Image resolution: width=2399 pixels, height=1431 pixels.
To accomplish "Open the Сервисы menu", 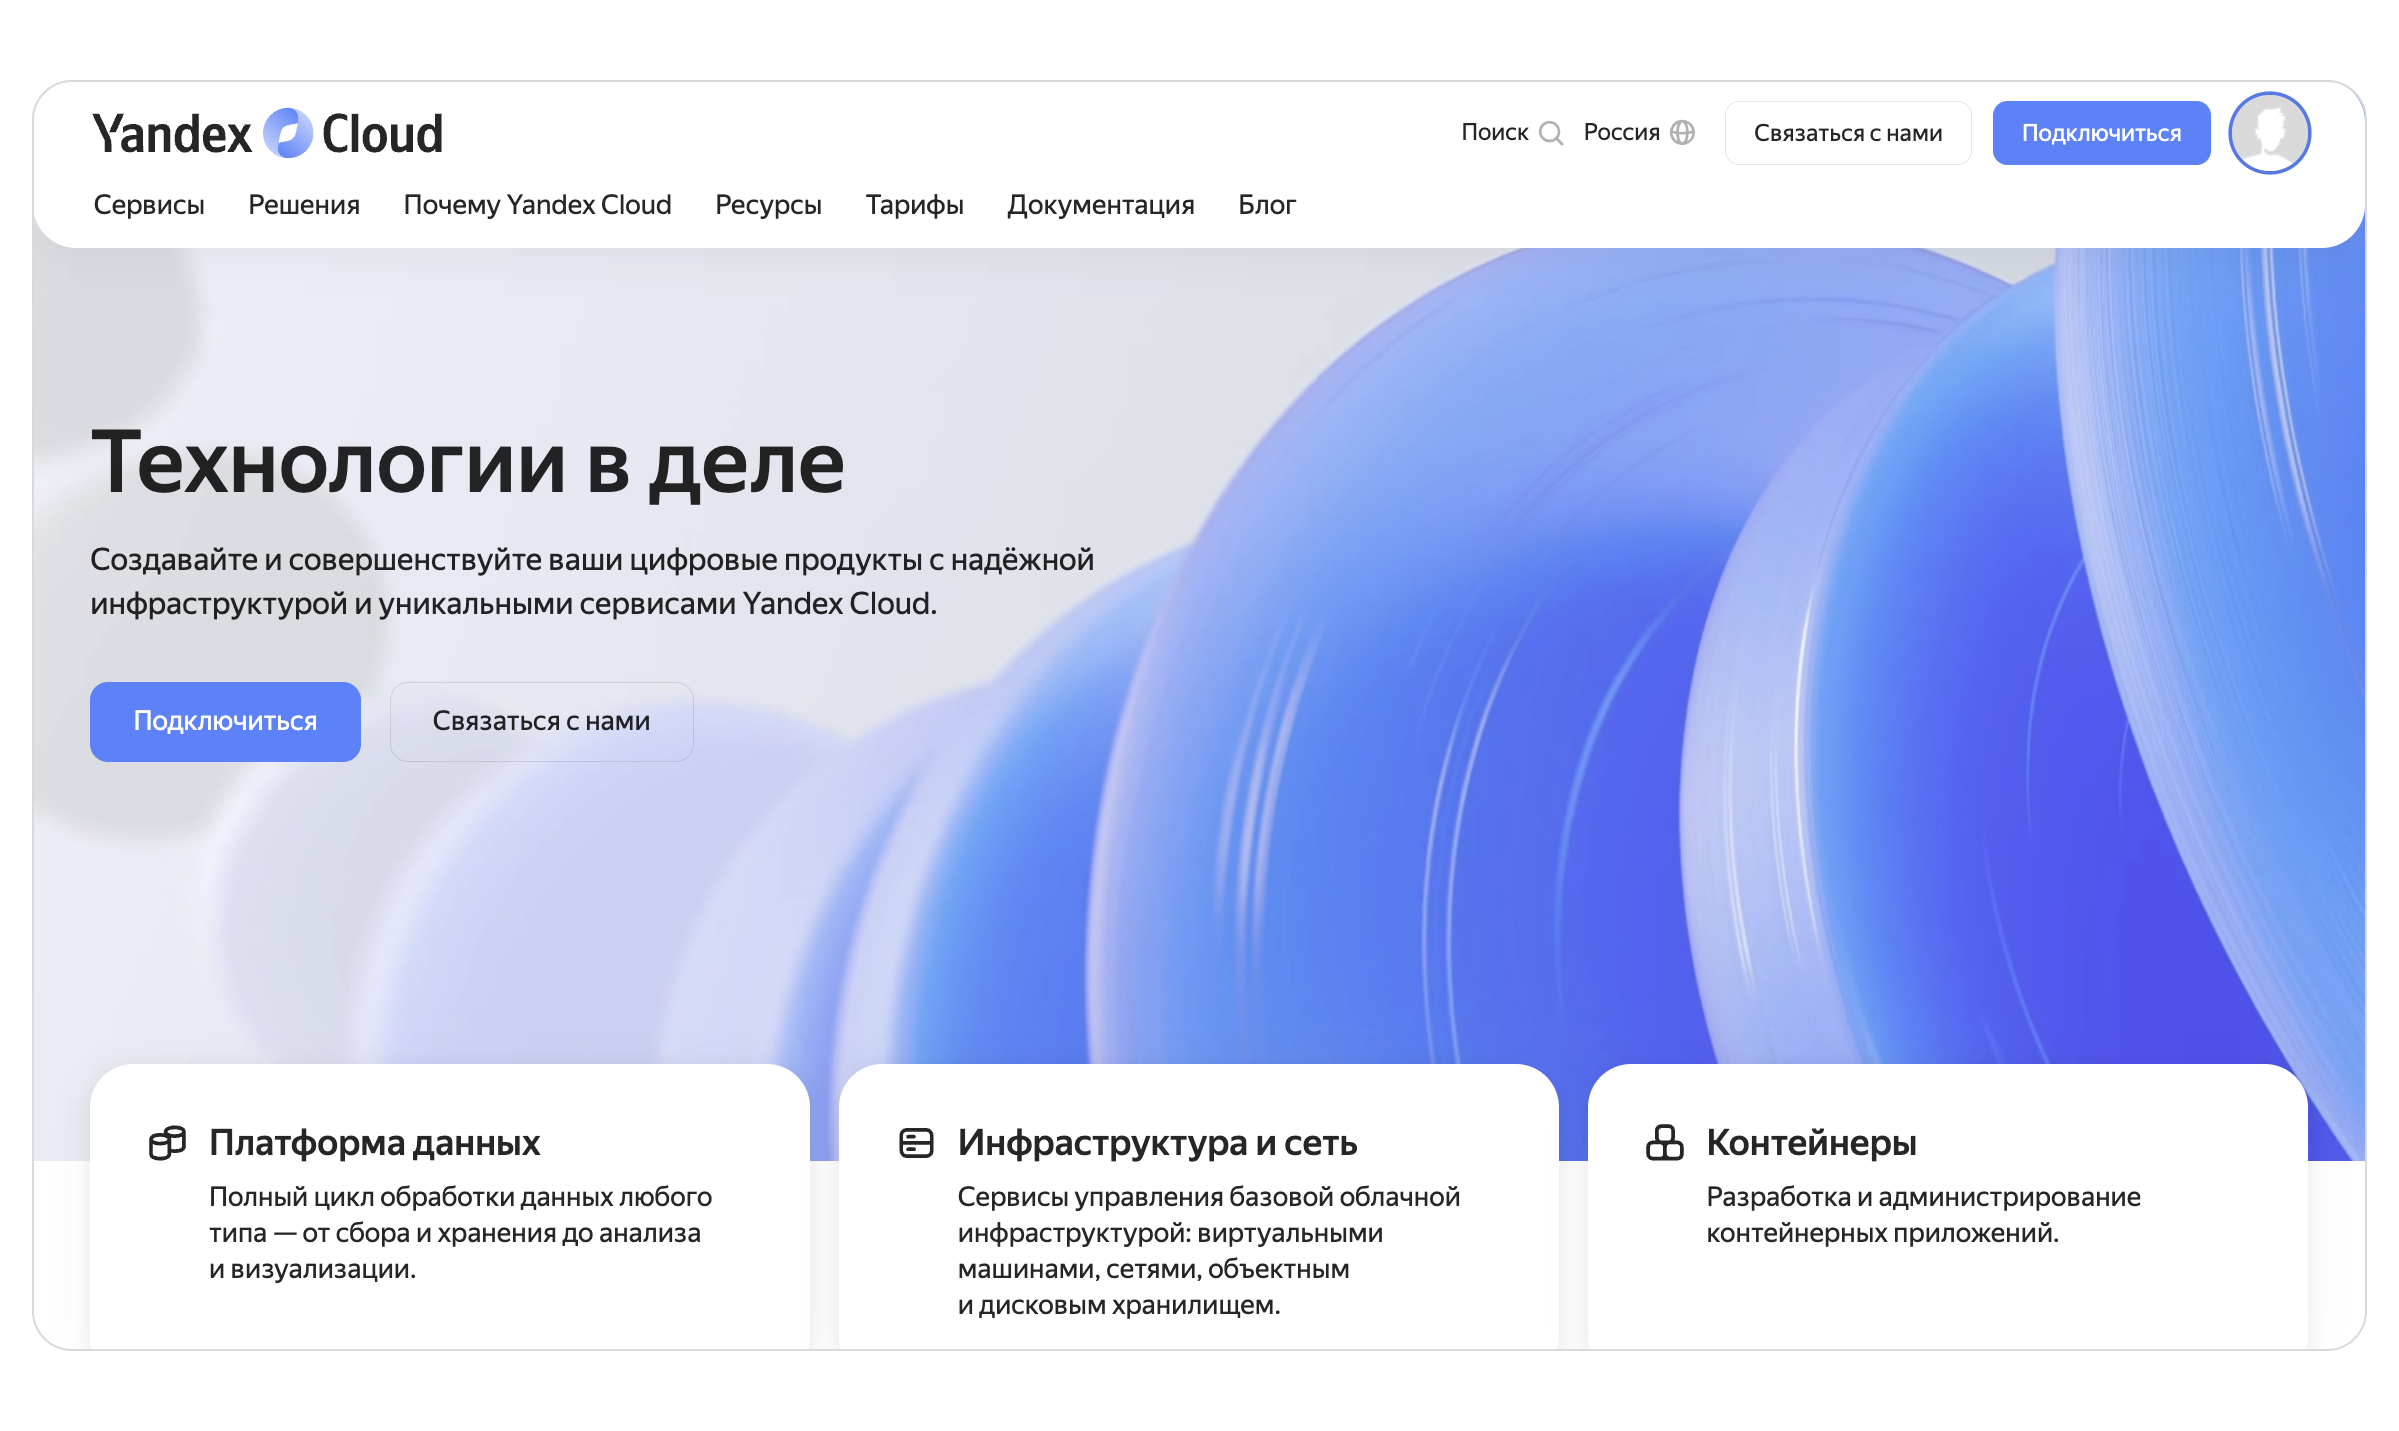I will pos(149,205).
